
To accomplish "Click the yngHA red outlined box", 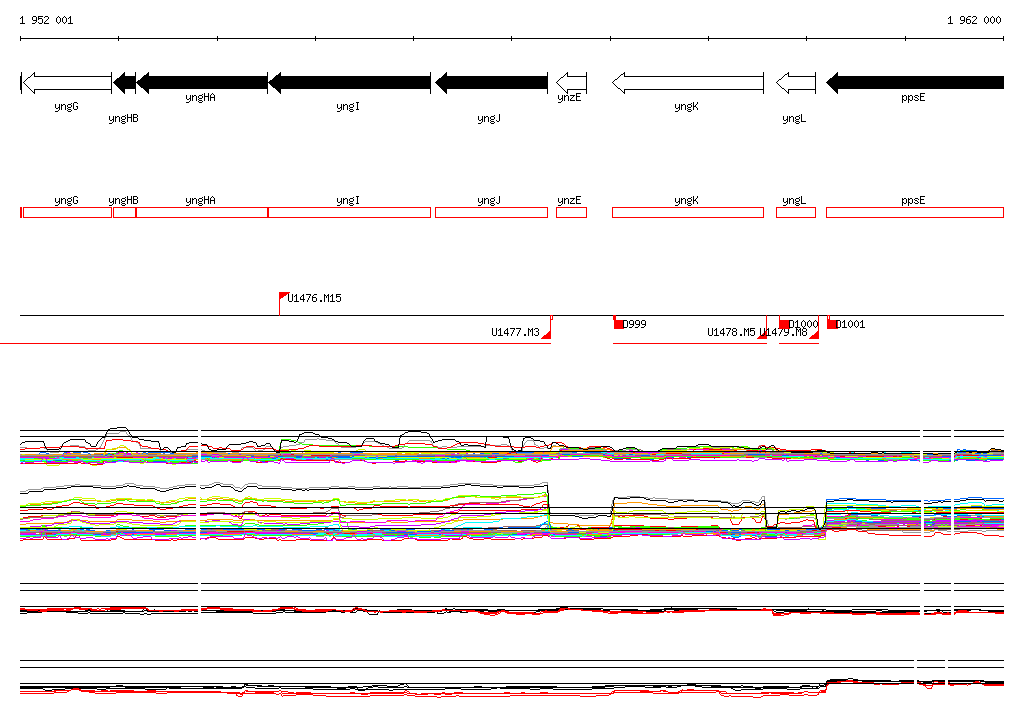I will pos(202,212).
